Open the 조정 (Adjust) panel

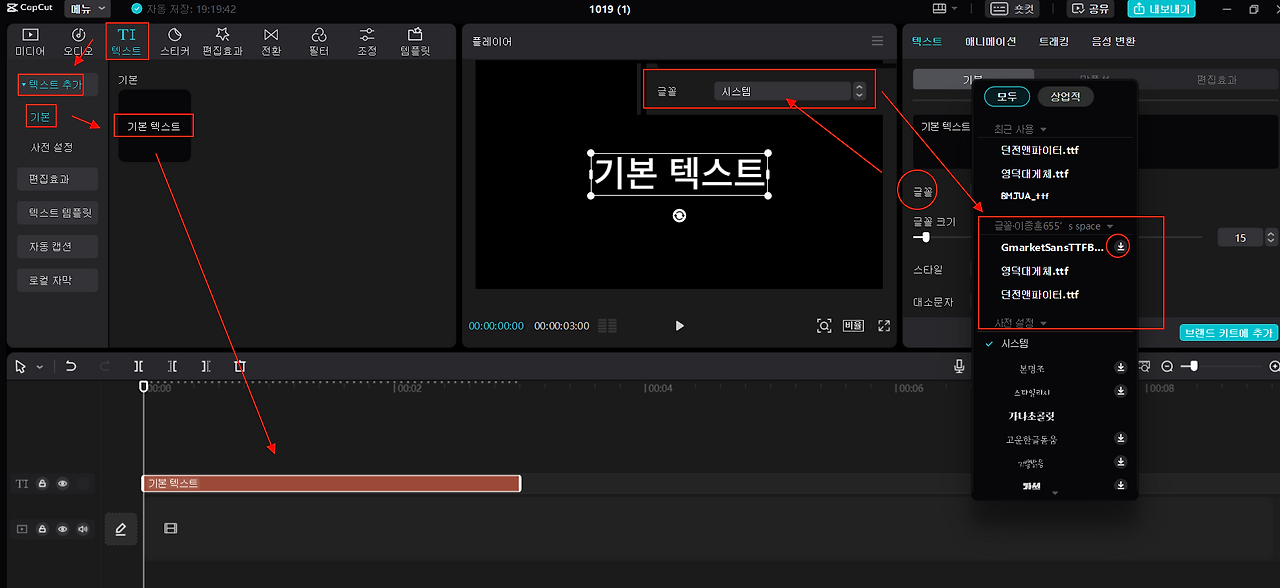tap(367, 41)
